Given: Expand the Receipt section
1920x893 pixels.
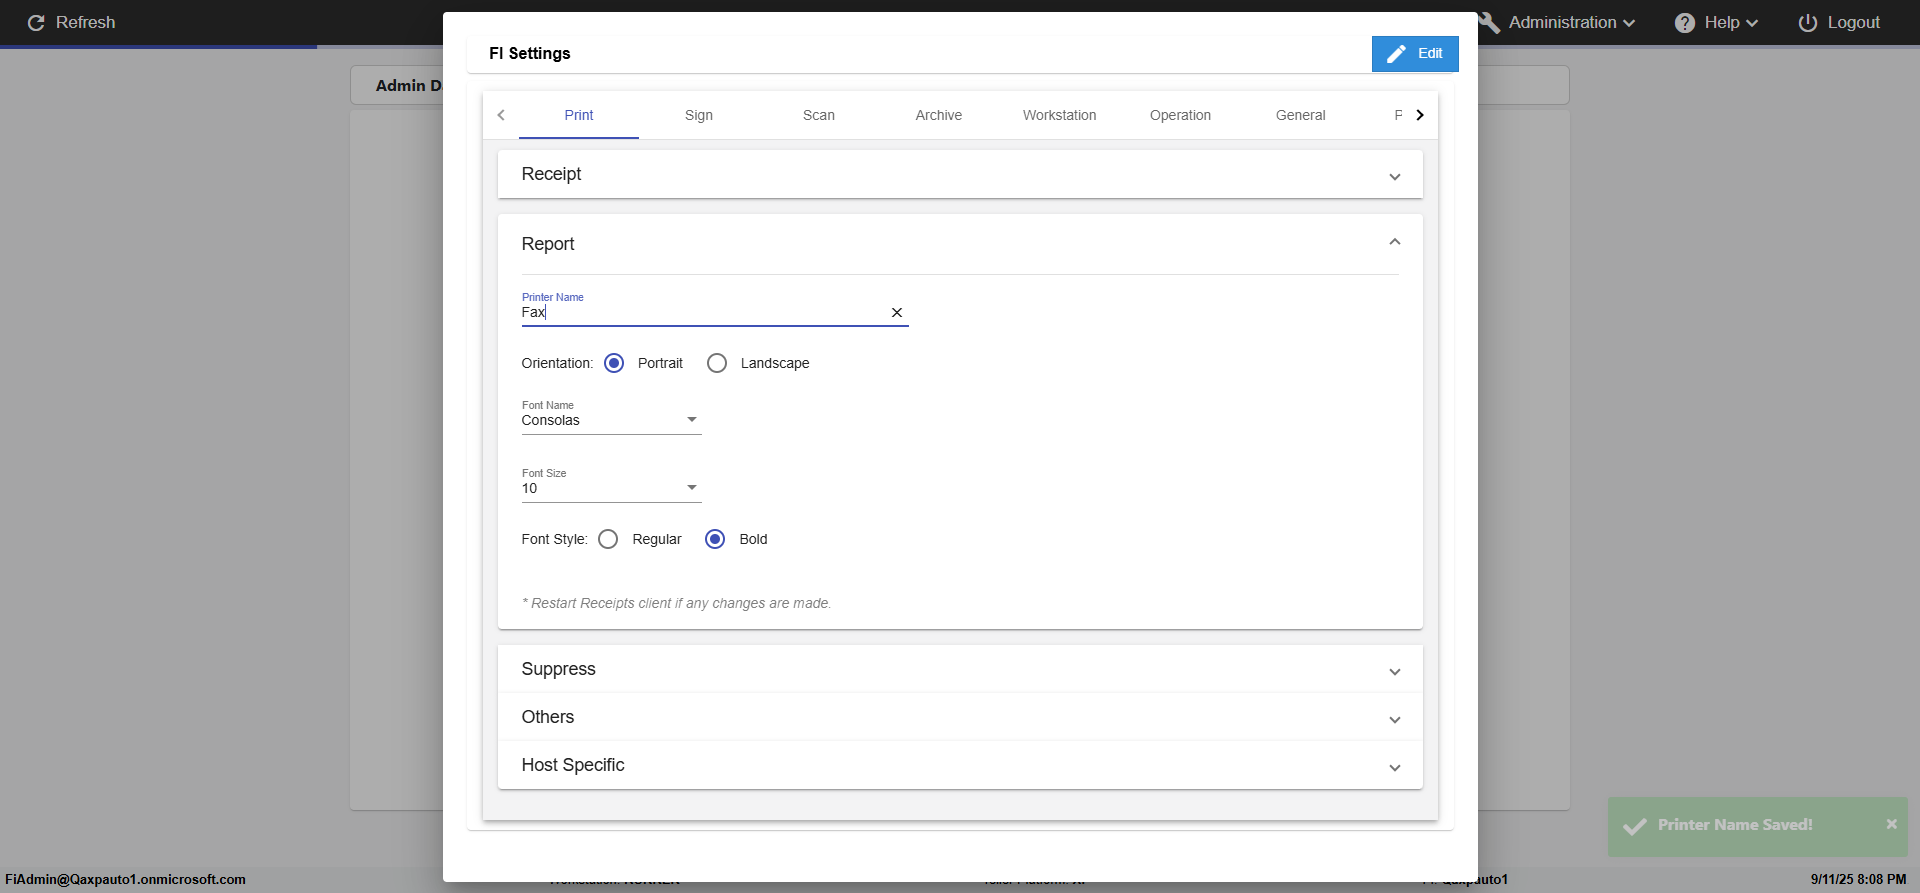Looking at the screenshot, I should coord(1394,176).
